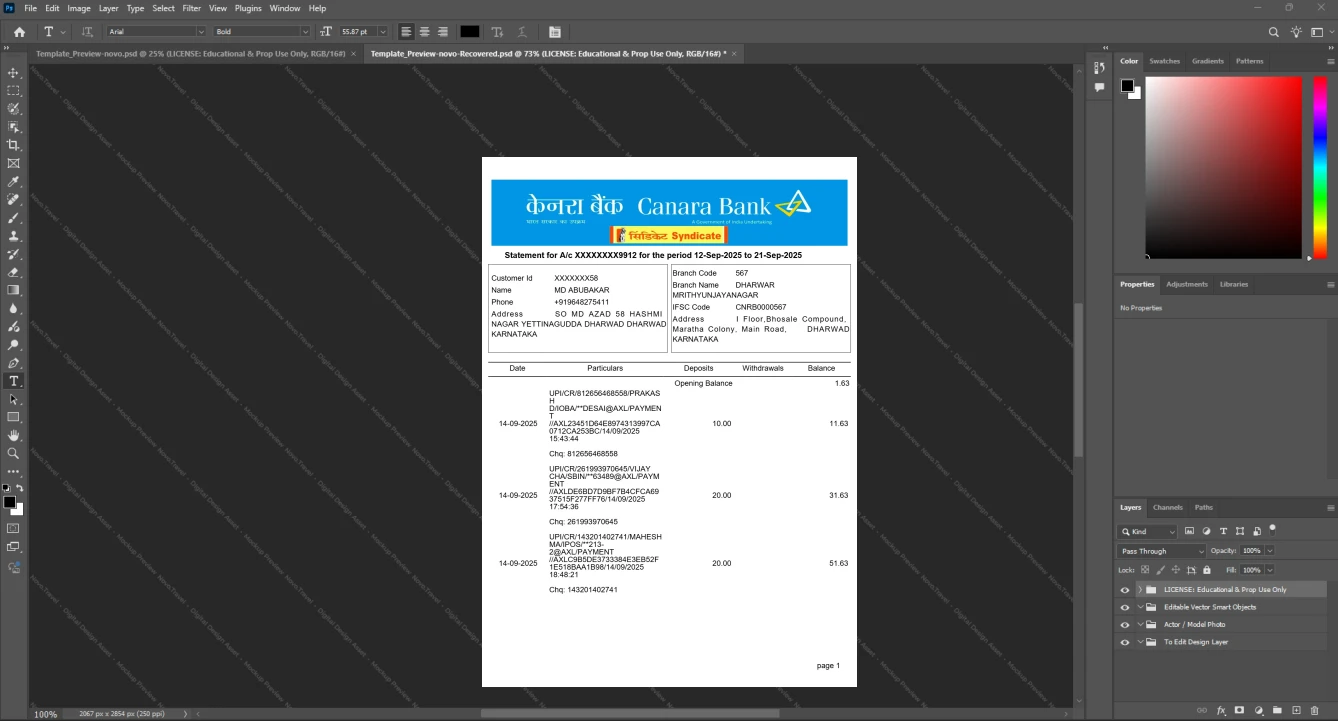Select the Move tool
1338x721 pixels.
14,73
